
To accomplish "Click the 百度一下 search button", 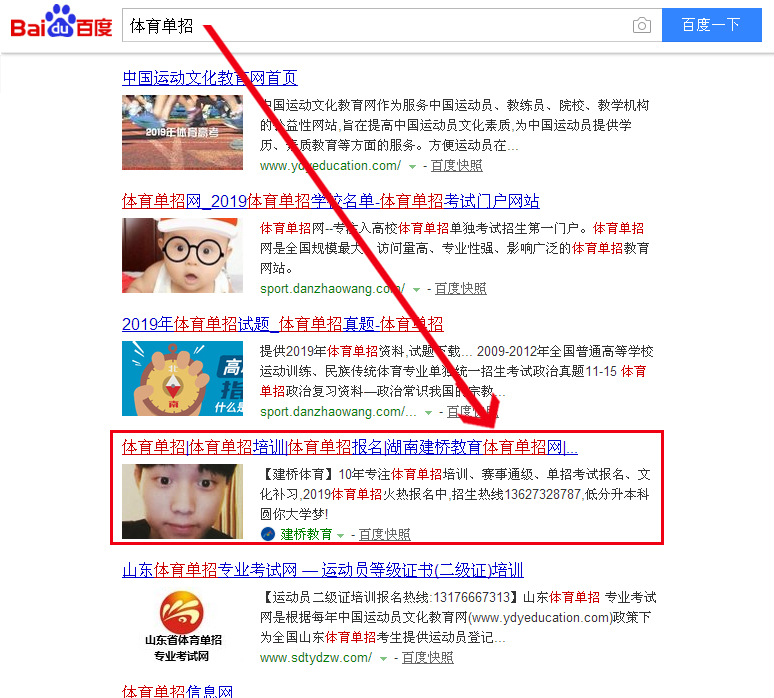I will coord(711,25).
